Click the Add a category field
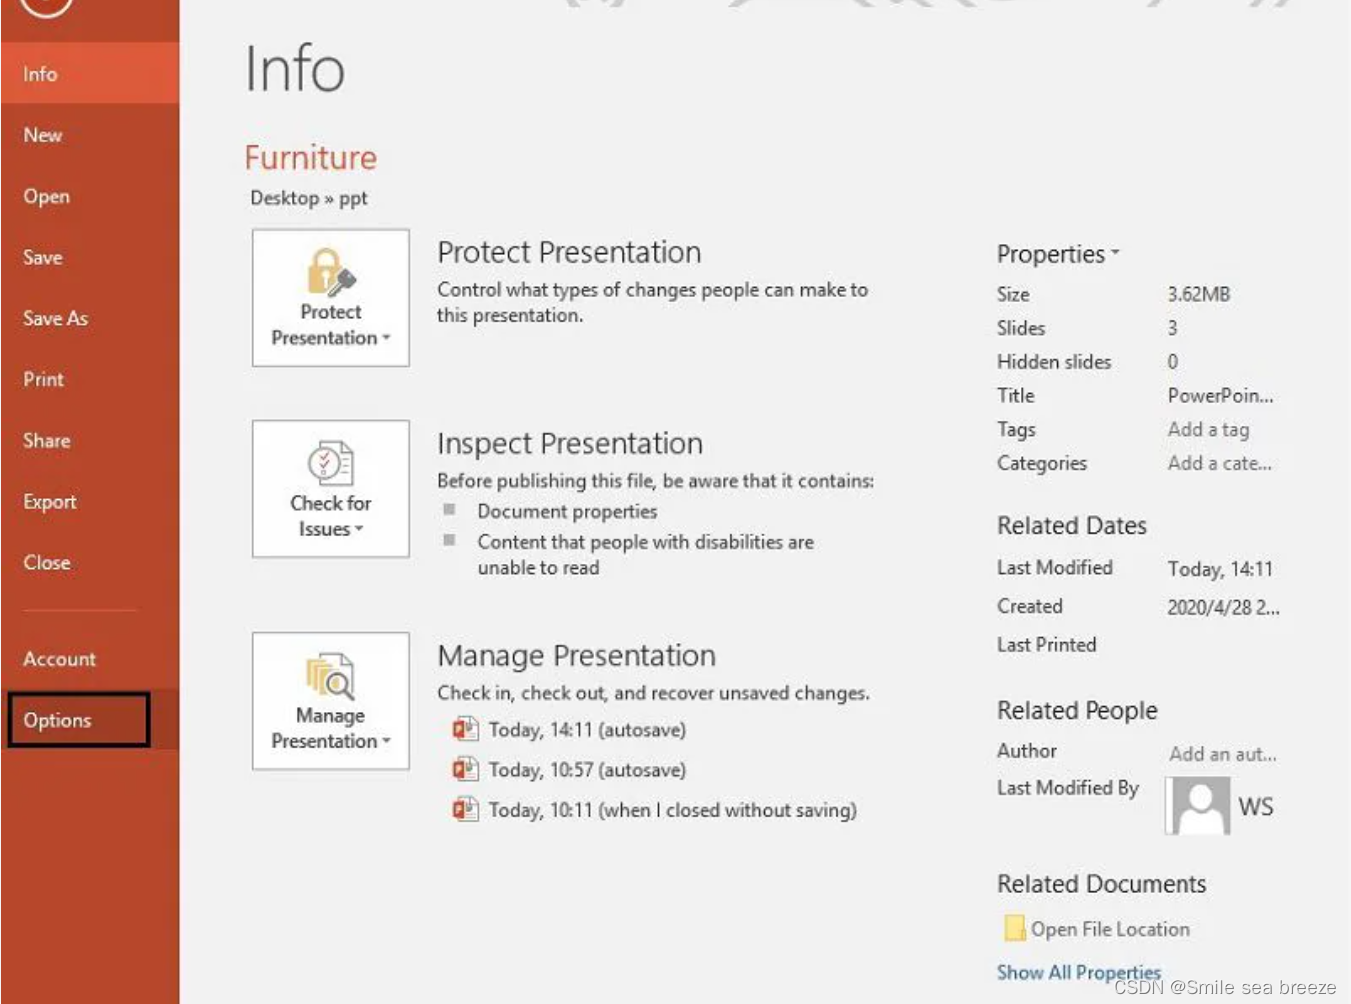Screen dimensions: 1351x1004 coord(1219,463)
